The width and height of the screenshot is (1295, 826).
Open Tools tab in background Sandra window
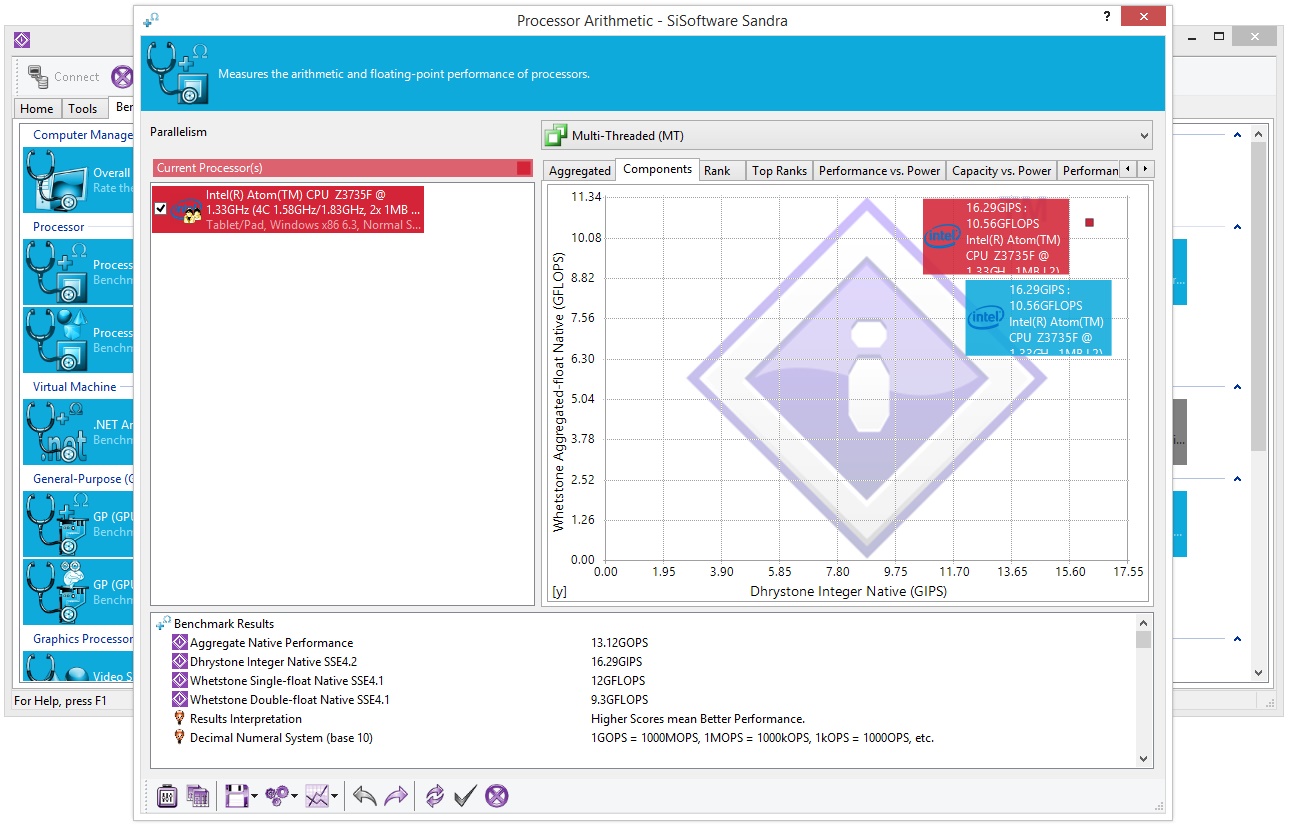pos(83,109)
